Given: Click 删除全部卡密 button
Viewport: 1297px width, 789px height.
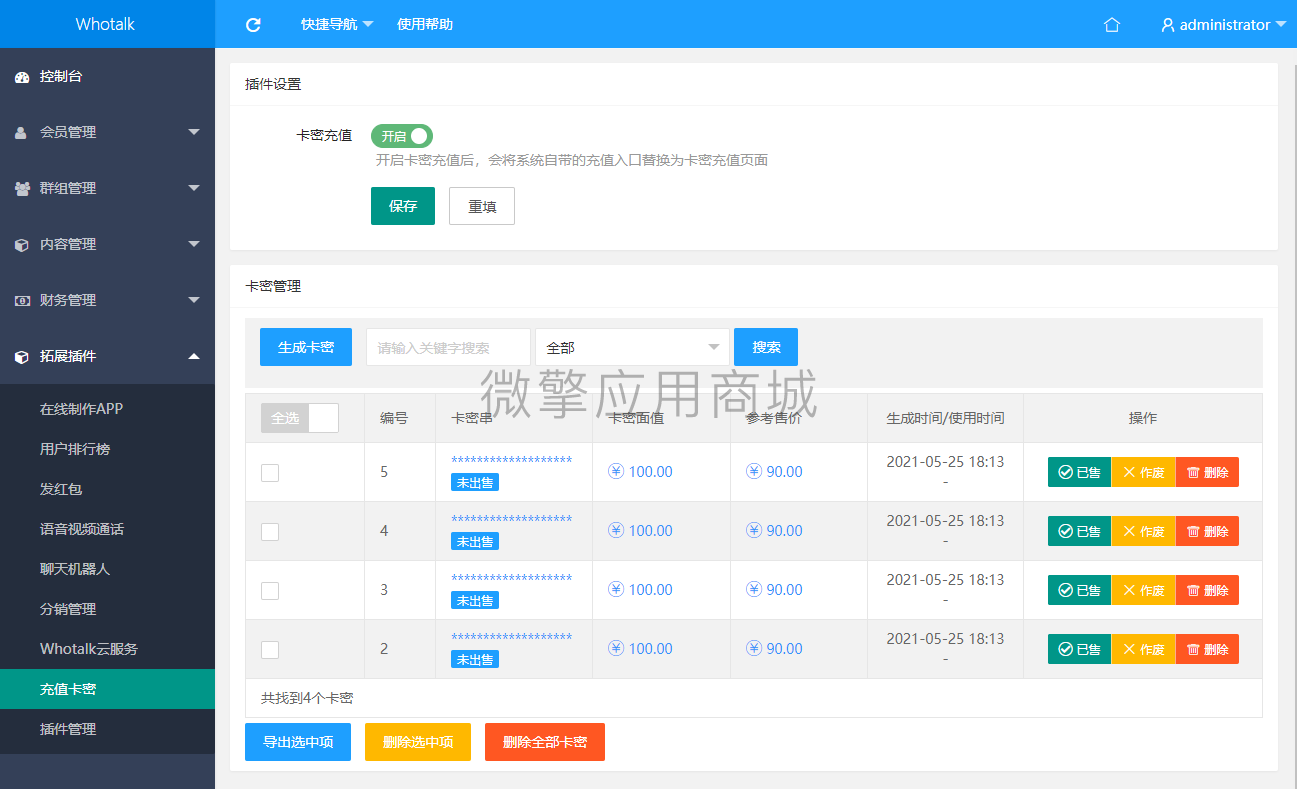Looking at the screenshot, I should point(545,742).
